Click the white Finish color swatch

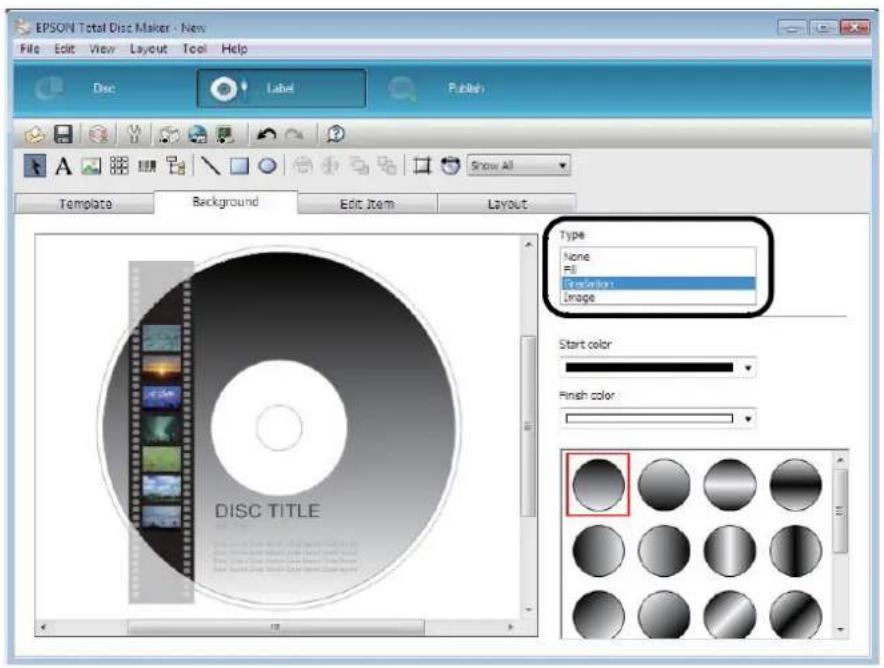point(649,418)
